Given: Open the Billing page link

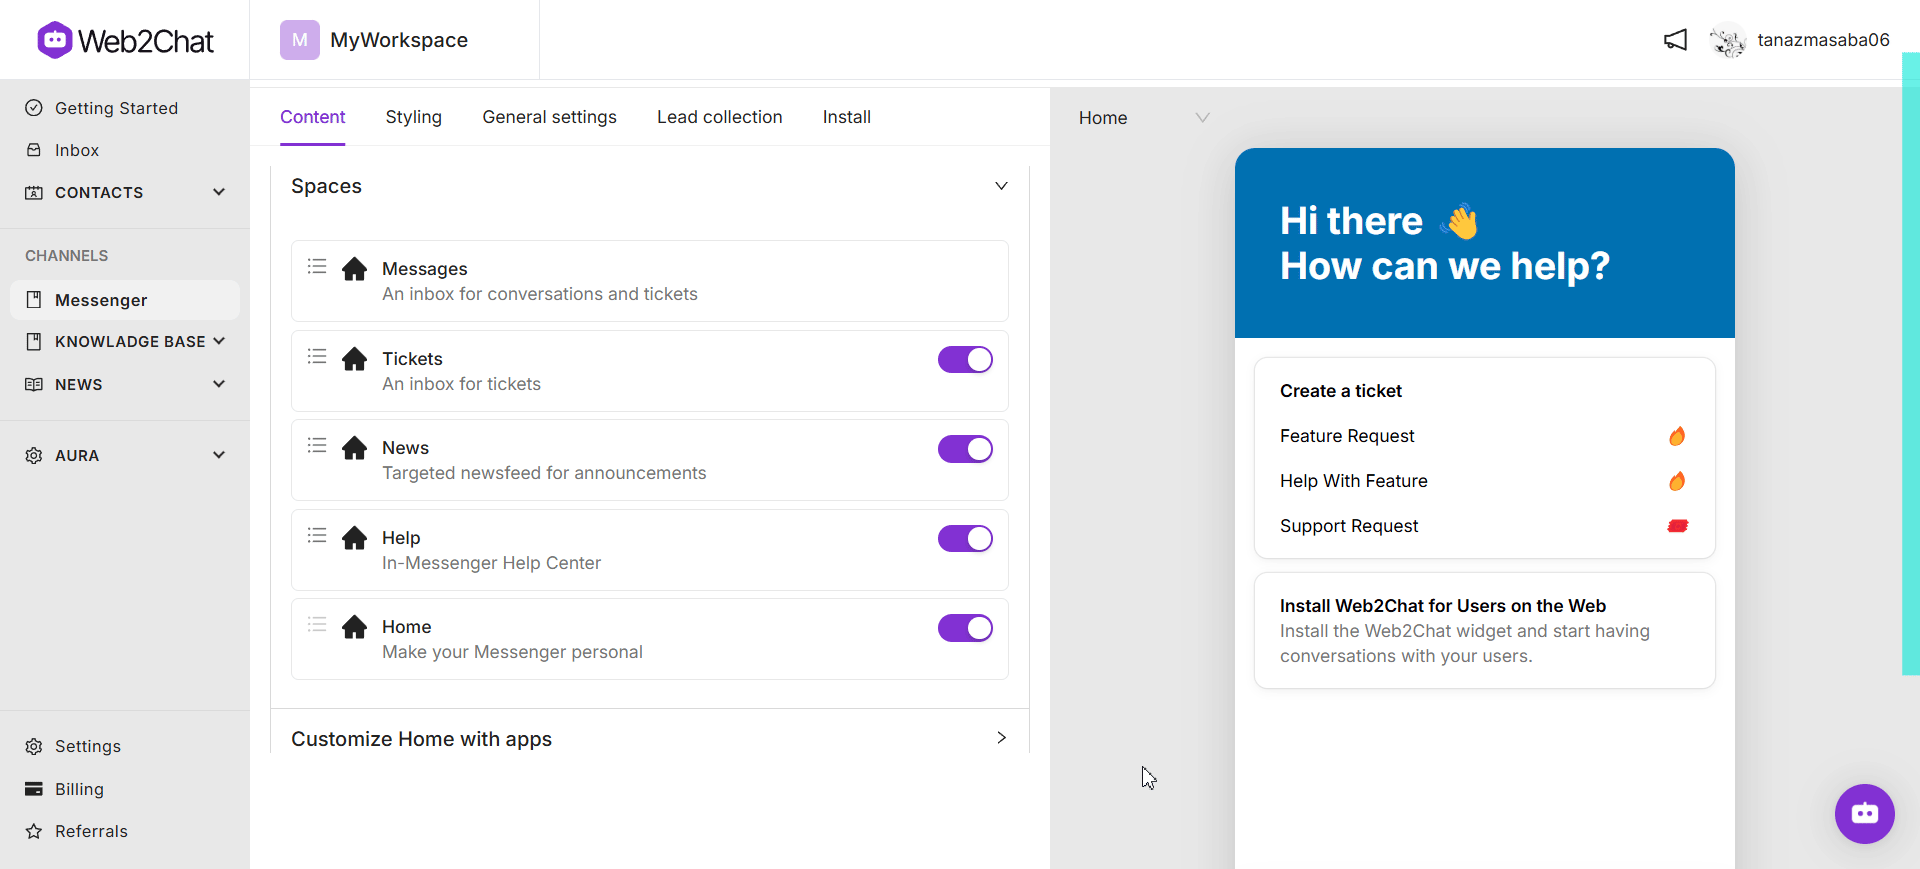Looking at the screenshot, I should [x=79, y=789].
